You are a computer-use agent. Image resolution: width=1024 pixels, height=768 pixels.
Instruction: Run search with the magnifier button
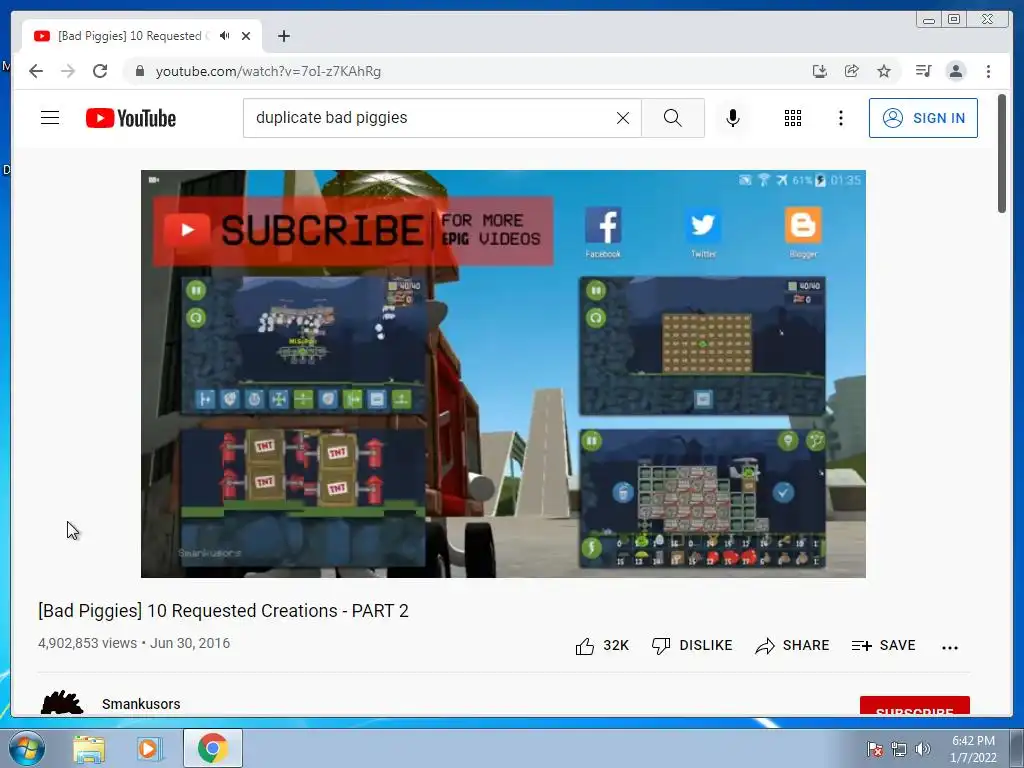(673, 118)
